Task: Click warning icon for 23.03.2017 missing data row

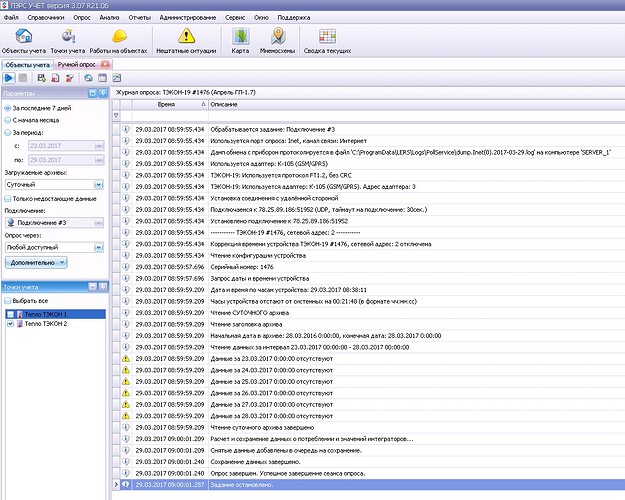Action: tap(126, 358)
